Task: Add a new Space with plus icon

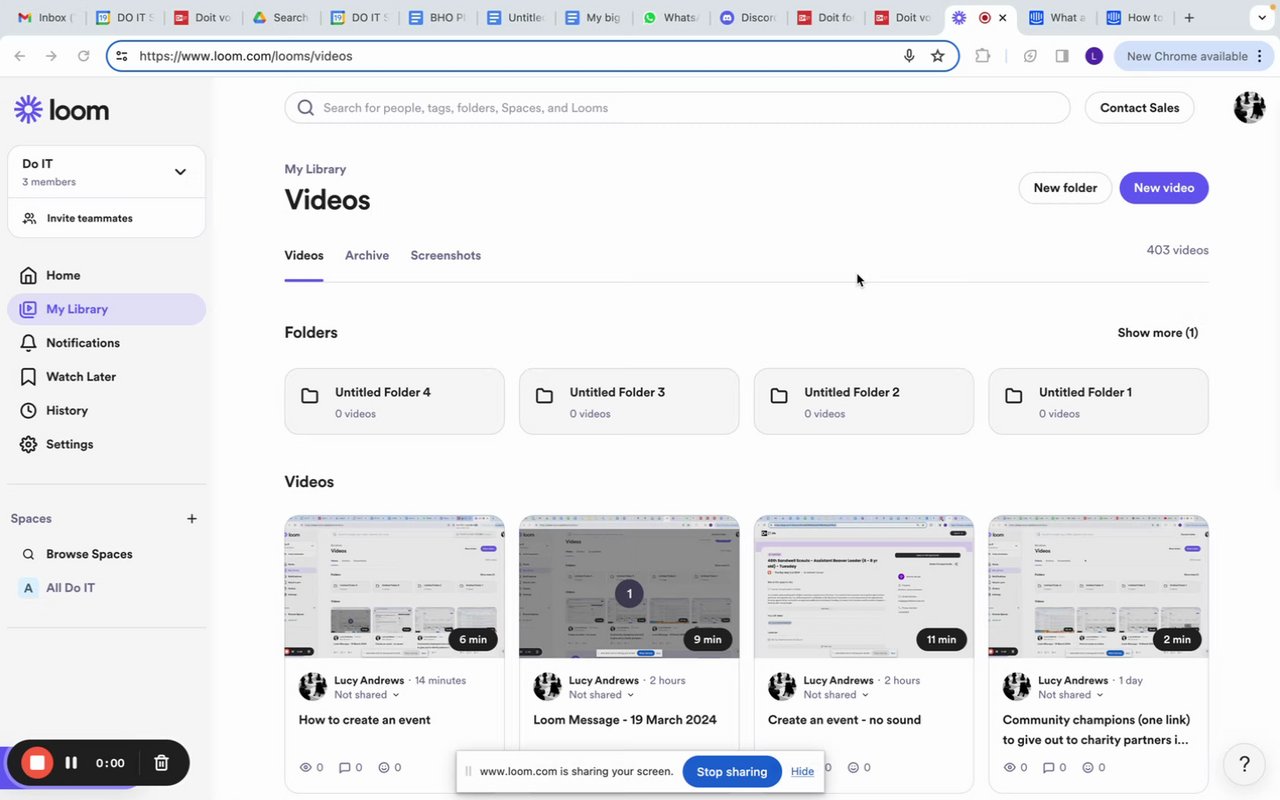Action: point(192,519)
